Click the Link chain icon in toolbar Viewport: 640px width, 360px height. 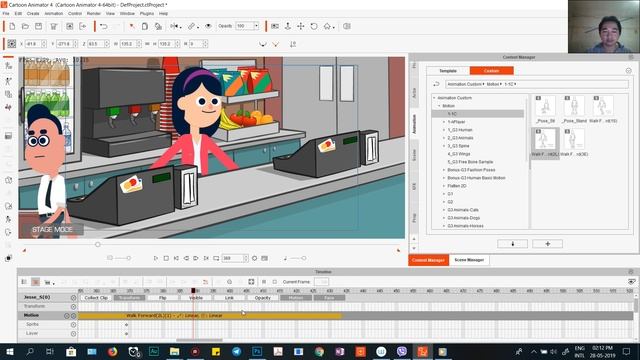click(x=191, y=26)
